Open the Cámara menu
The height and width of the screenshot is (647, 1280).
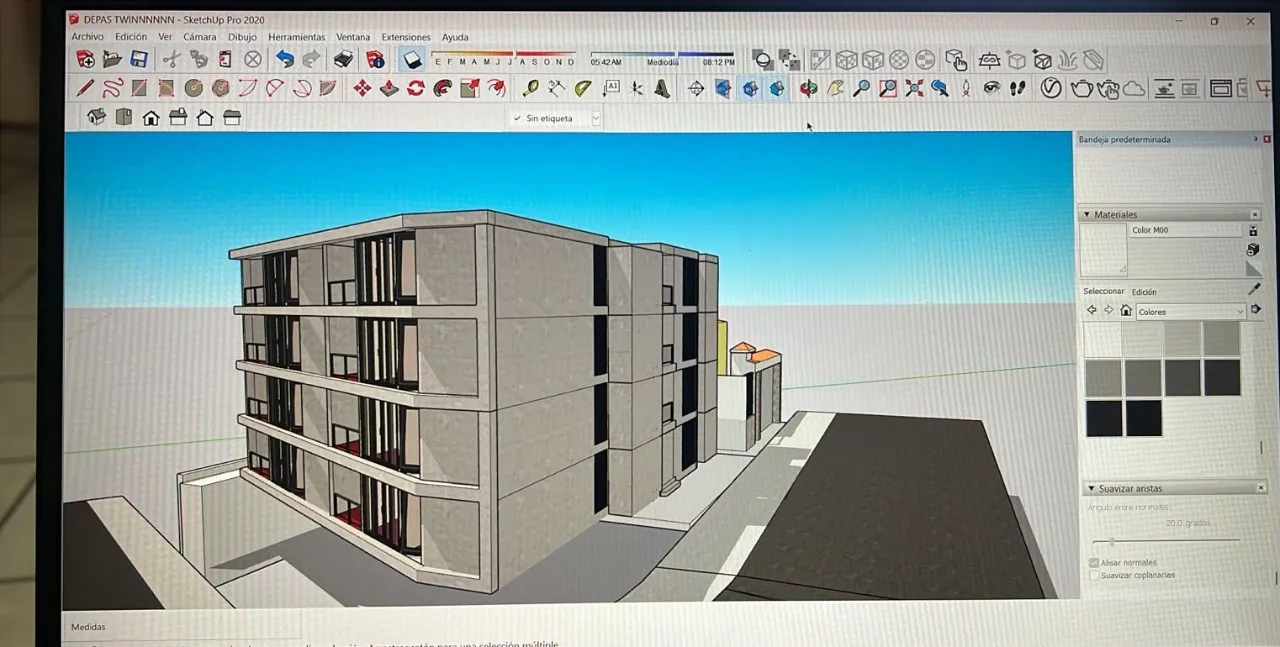pyautogui.click(x=200, y=37)
